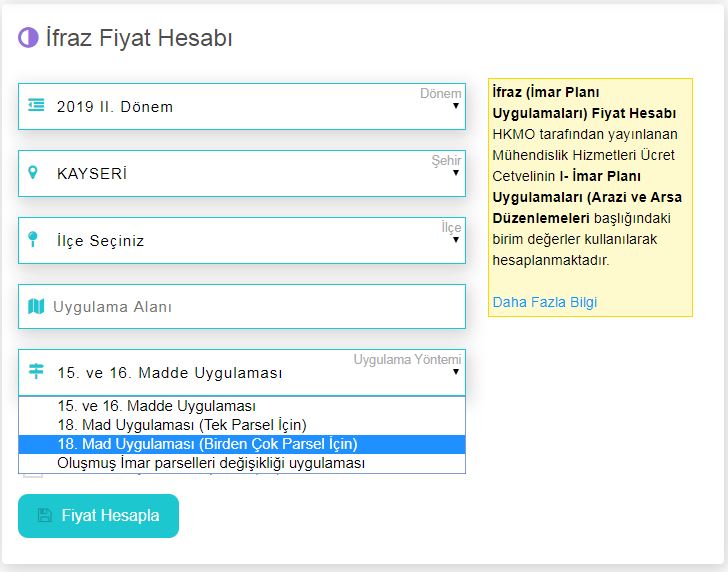Click the "İlçe Seçiniz" placeholder text

click(101, 240)
